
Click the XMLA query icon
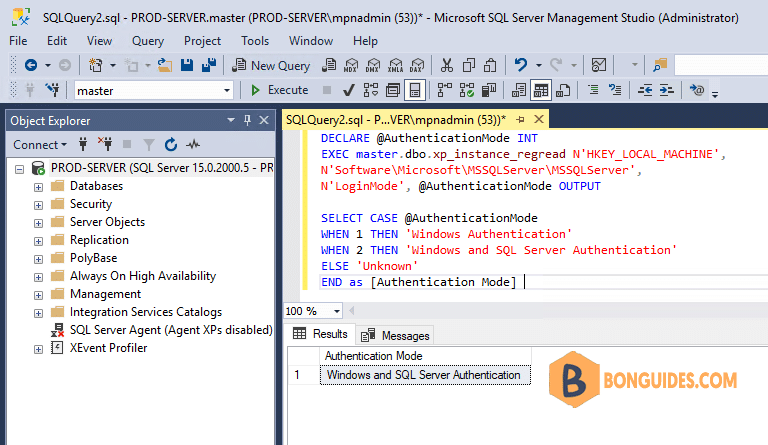pos(395,65)
